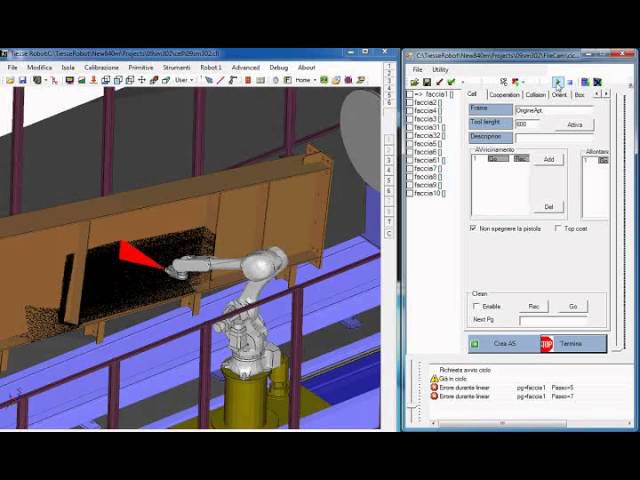Screen dimensions: 640x480
Task: Open dropdown arrow next to shield icon
Action: 45,80
